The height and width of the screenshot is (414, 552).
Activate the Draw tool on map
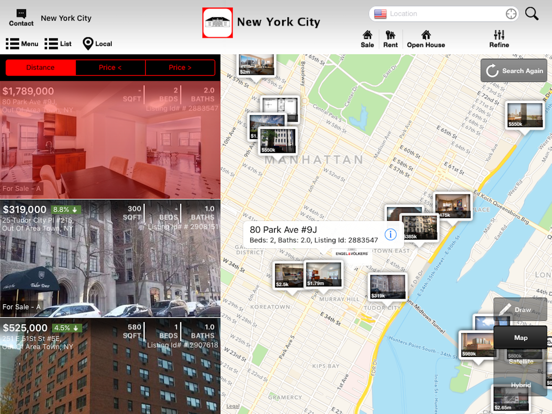click(x=520, y=309)
